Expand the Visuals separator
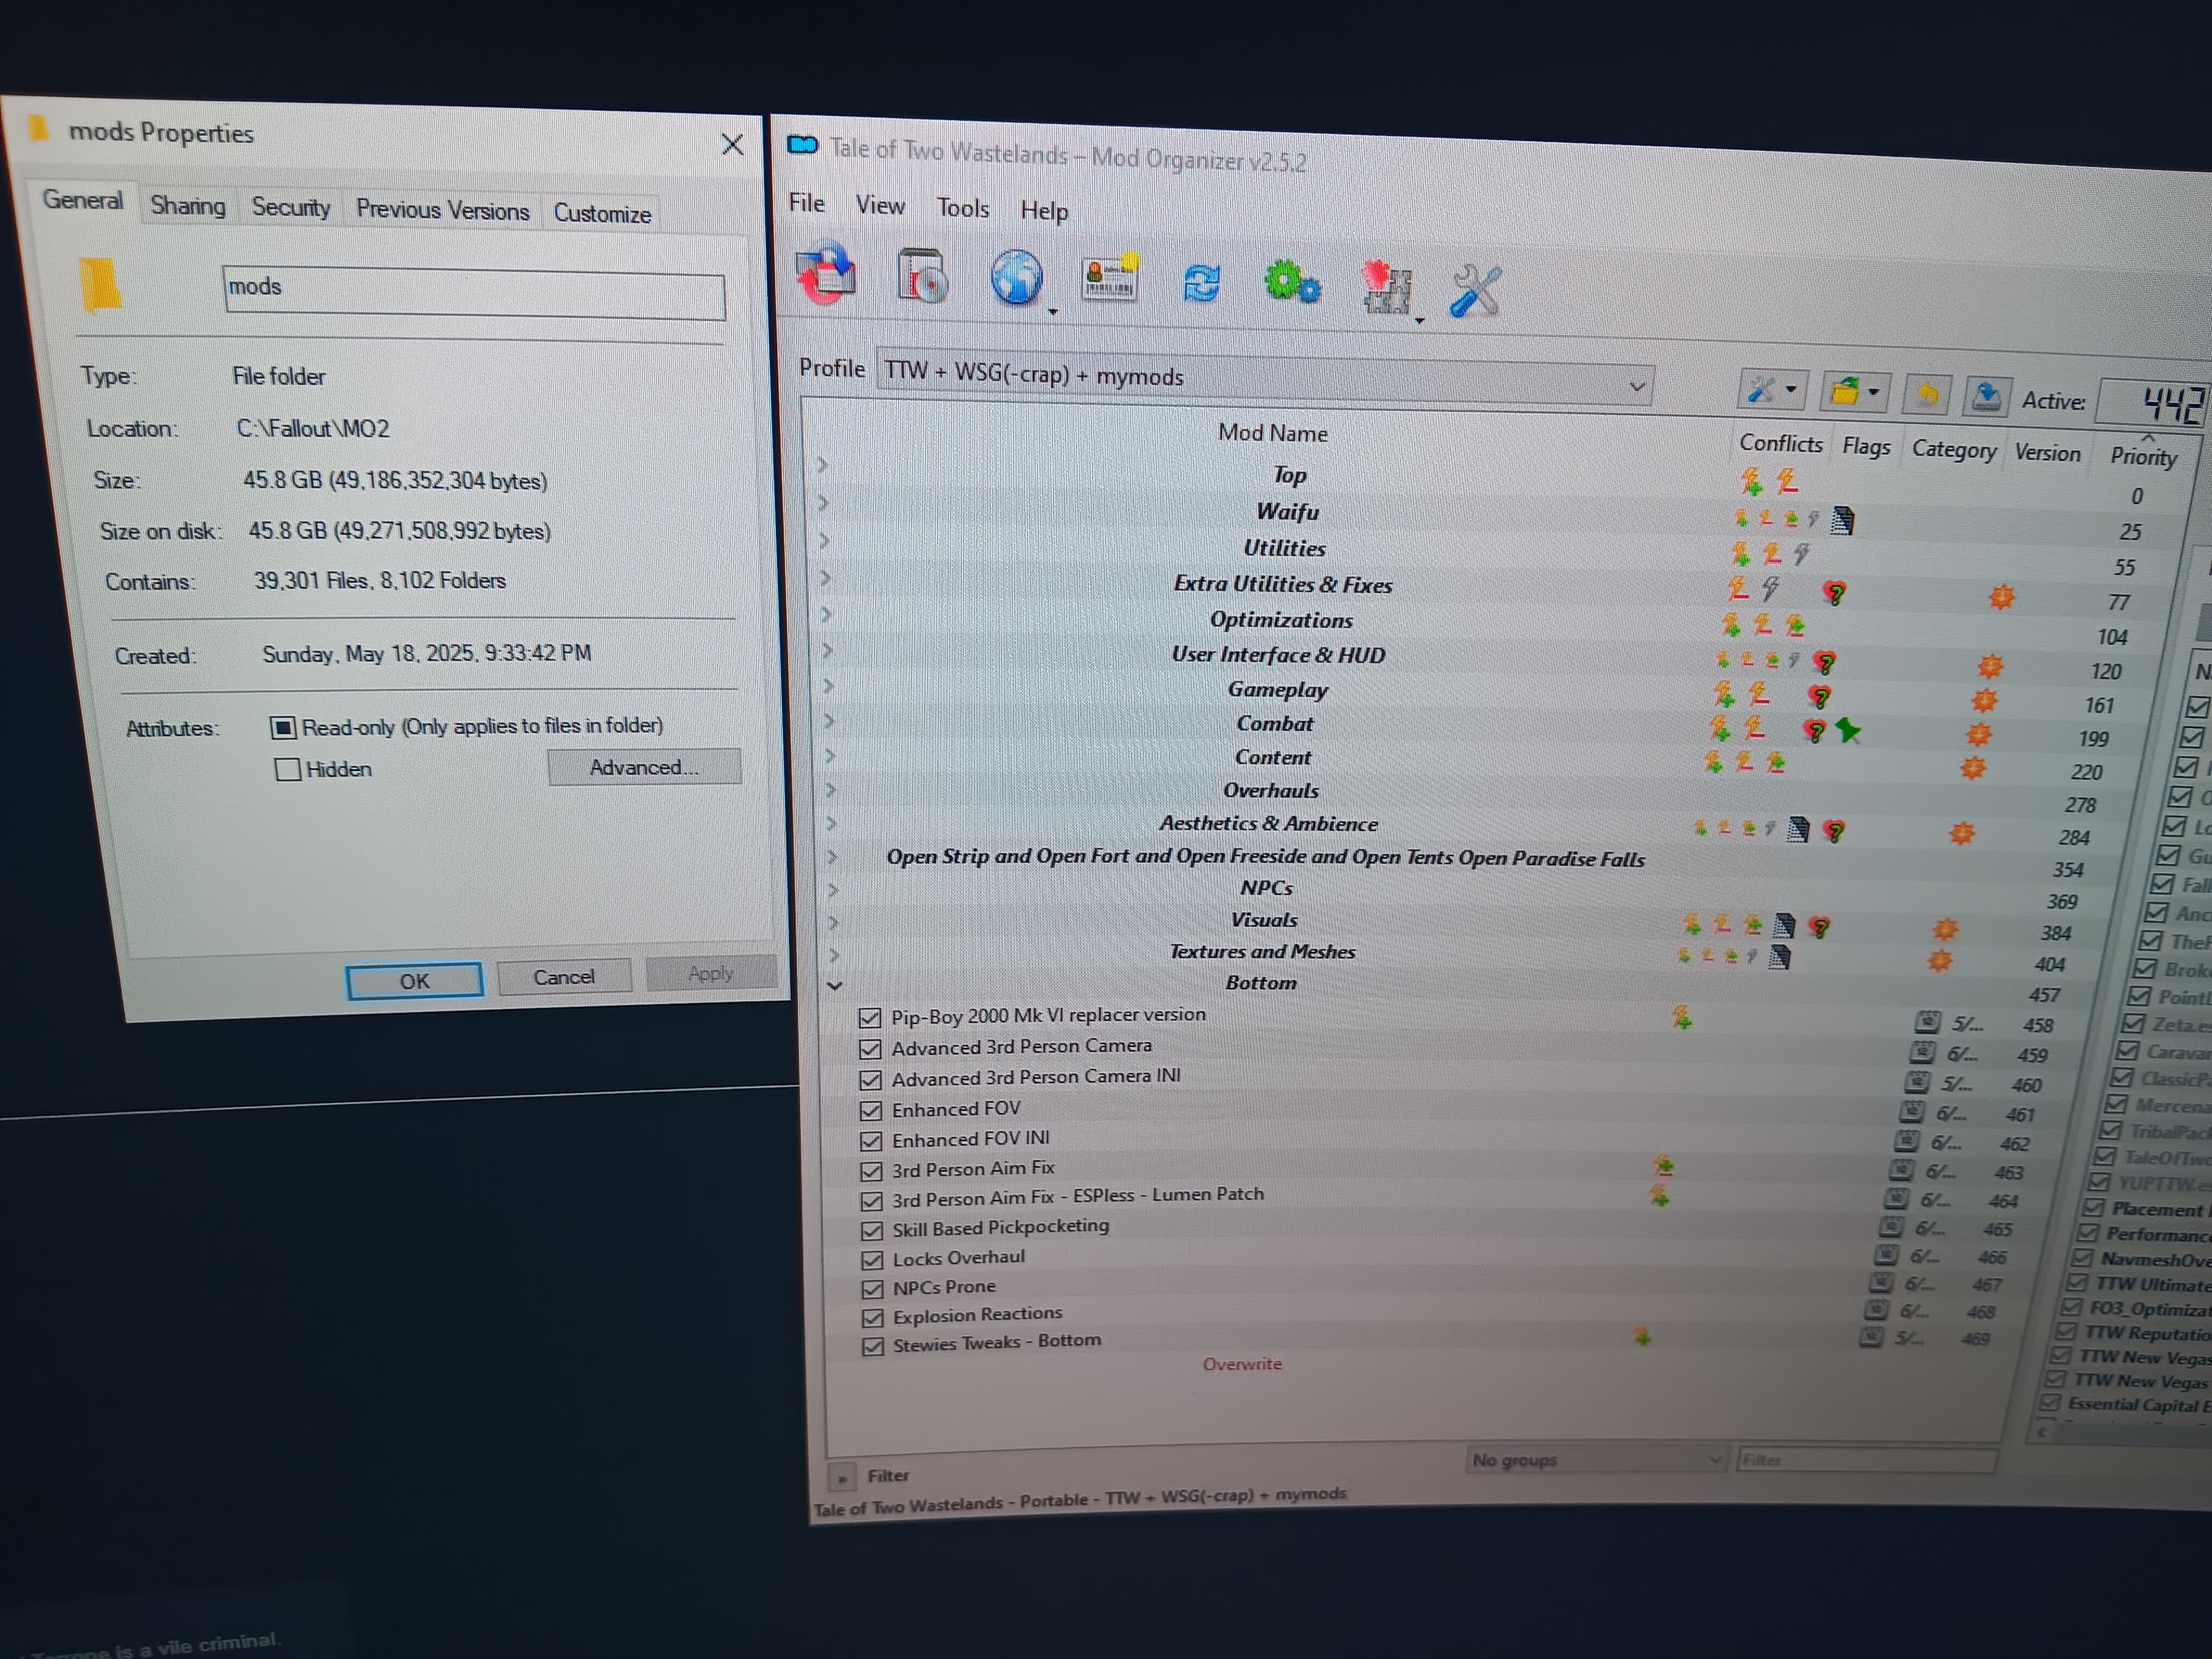Viewport: 2212px width, 1659px height. (x=833, y=922)
